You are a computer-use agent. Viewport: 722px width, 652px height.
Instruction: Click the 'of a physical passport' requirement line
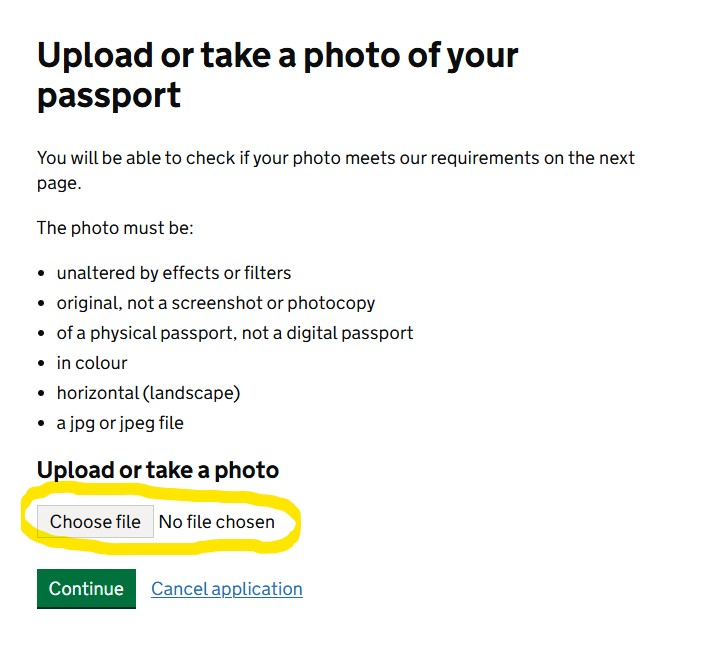[x=234, y=333]
